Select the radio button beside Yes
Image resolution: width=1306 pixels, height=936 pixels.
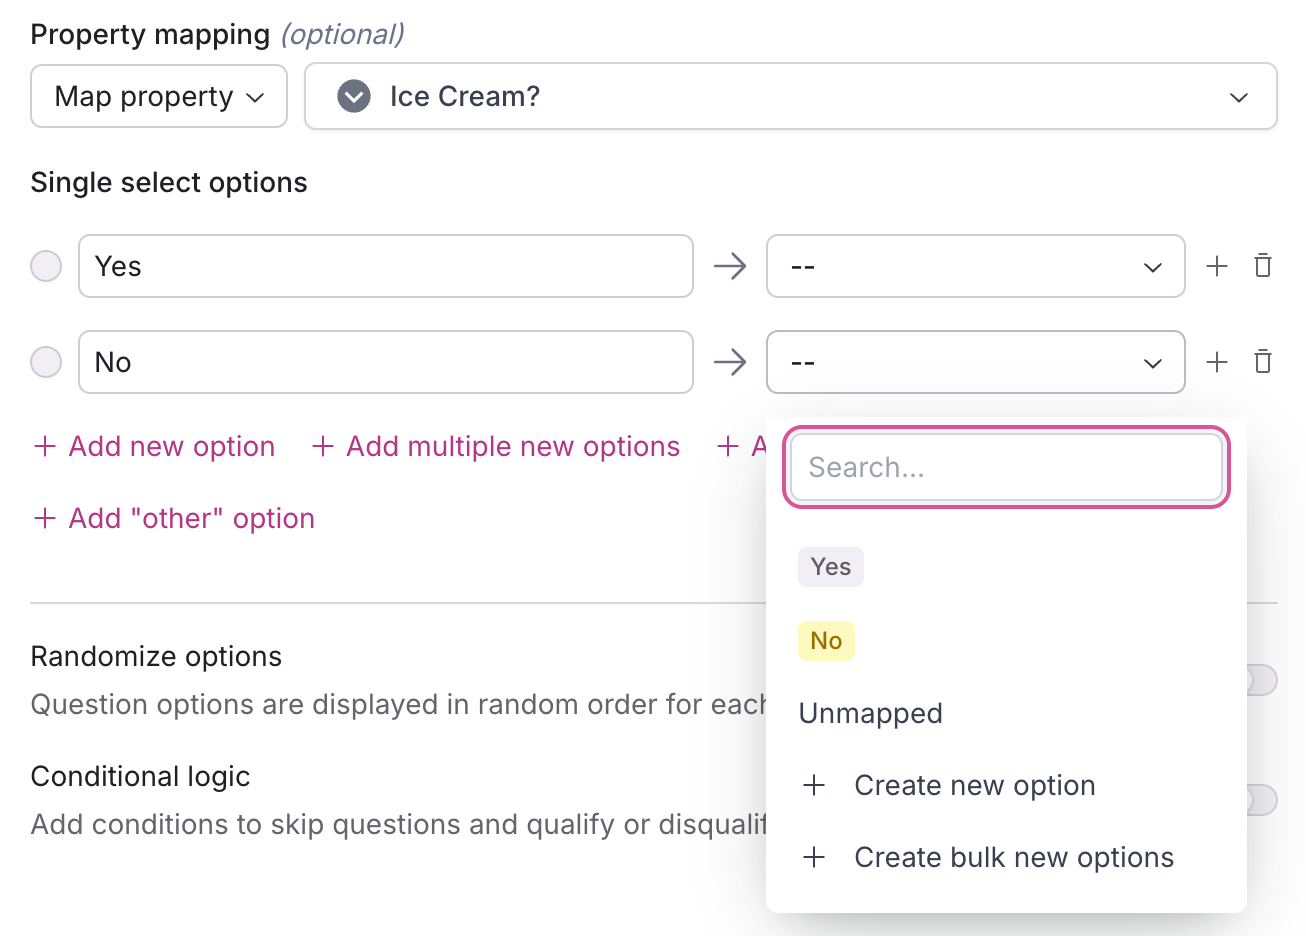46,266
